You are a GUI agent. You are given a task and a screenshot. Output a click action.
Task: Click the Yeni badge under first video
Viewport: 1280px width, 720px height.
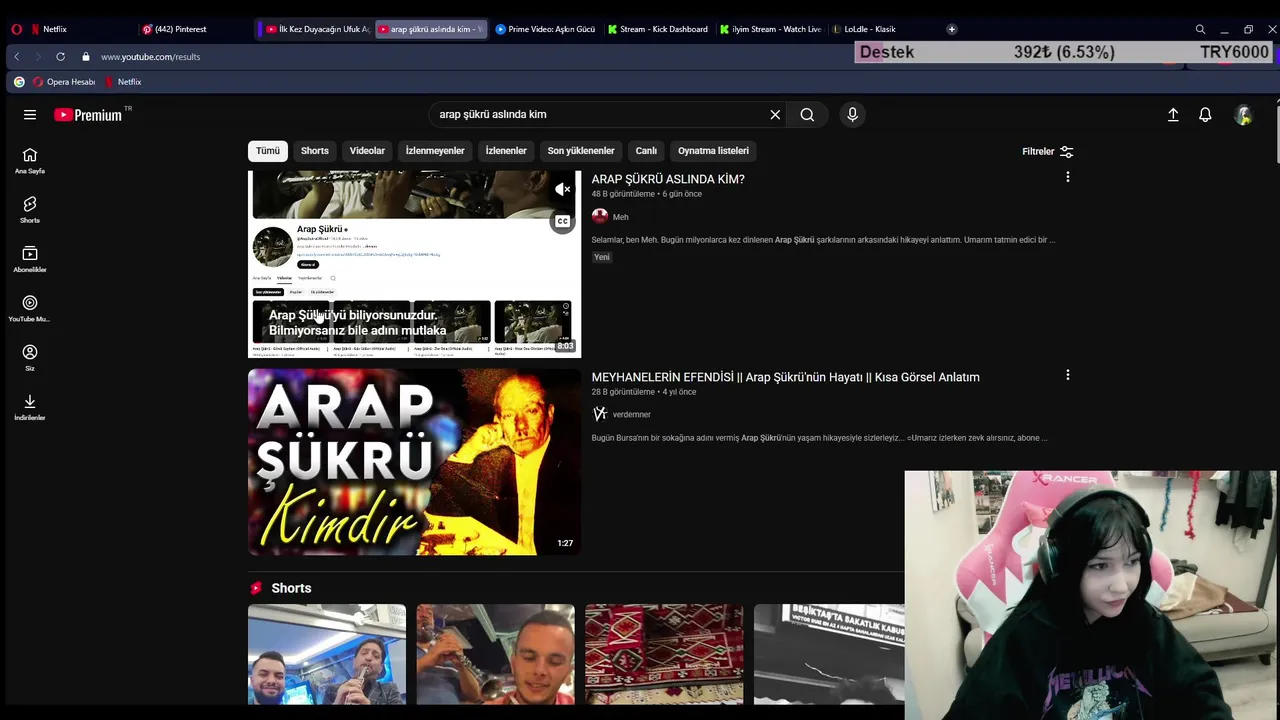coord(601,257)
